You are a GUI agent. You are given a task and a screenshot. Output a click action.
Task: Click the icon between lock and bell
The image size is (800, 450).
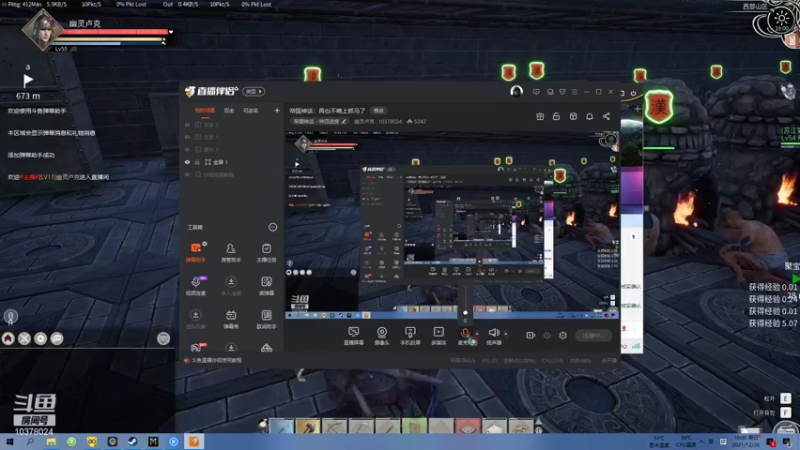coord(573,116)
